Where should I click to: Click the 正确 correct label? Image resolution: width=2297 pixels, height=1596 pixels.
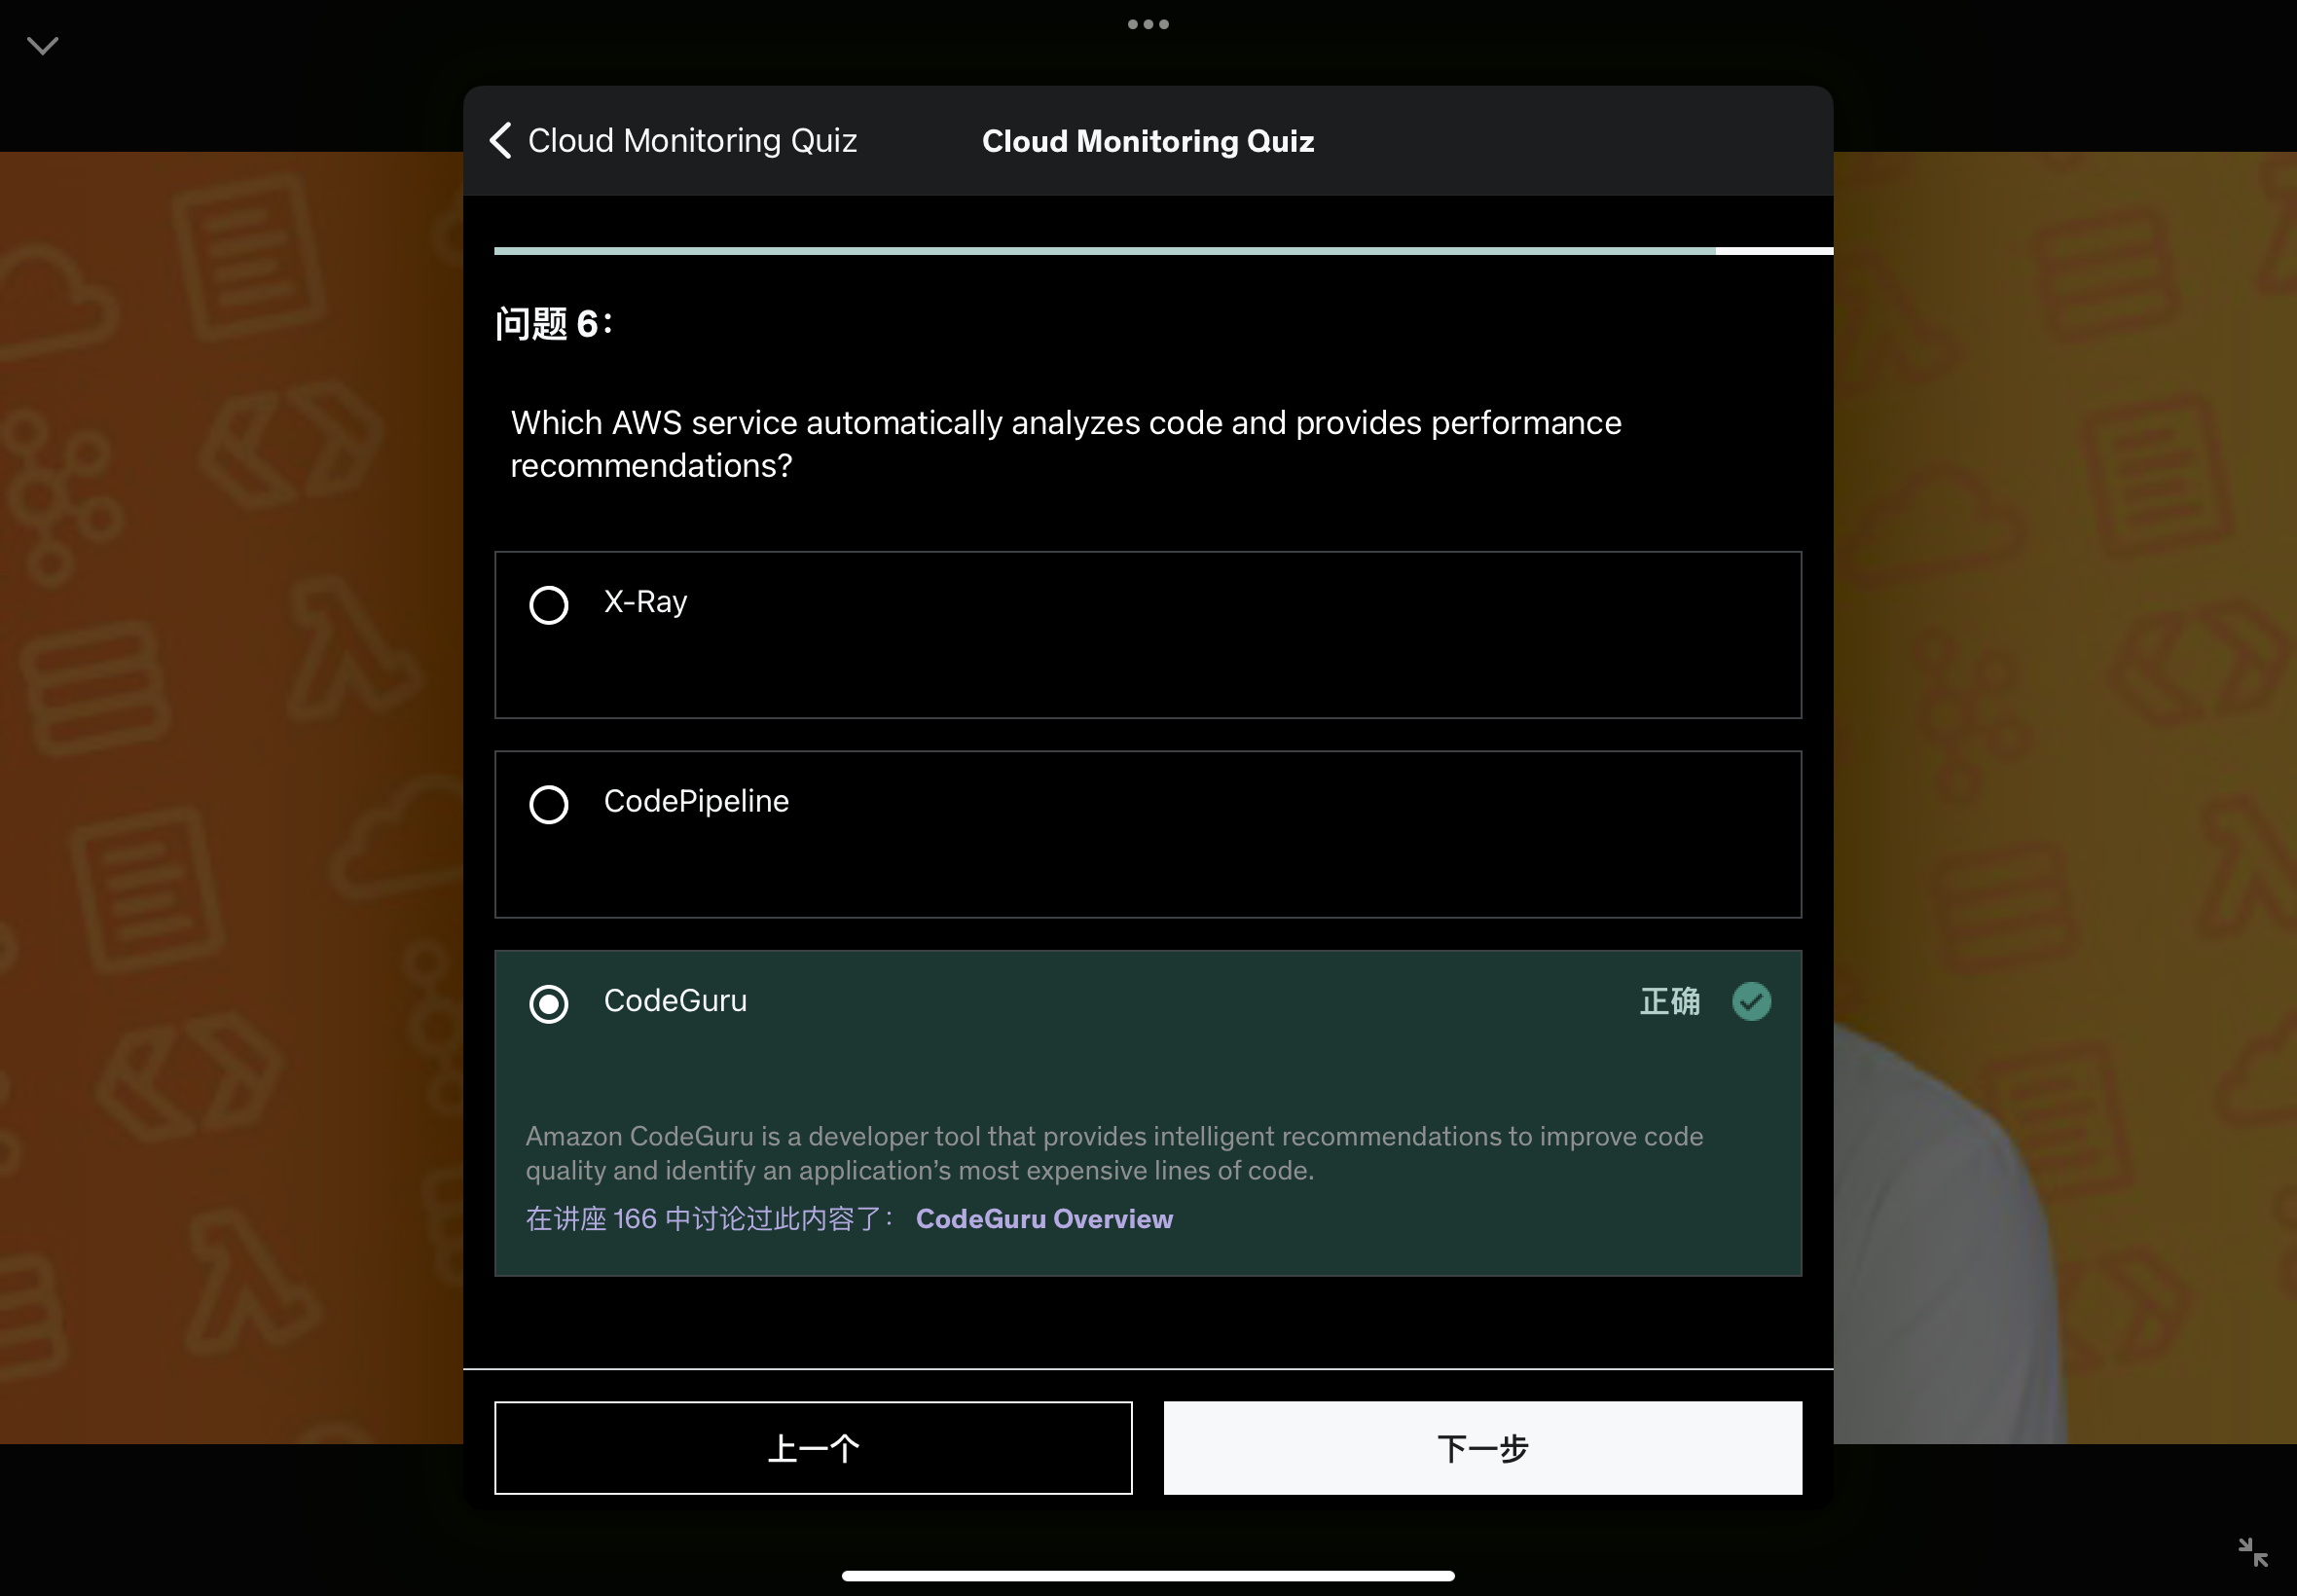pyautogui.click(x=1669, y=1001)
